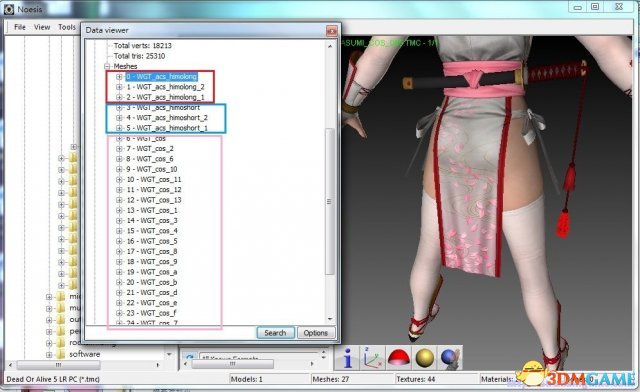Viewport: 640px width, 392px height.
Task: Expand mesh 10 - WGT_cos_11
Action: (x=119, y=179)
